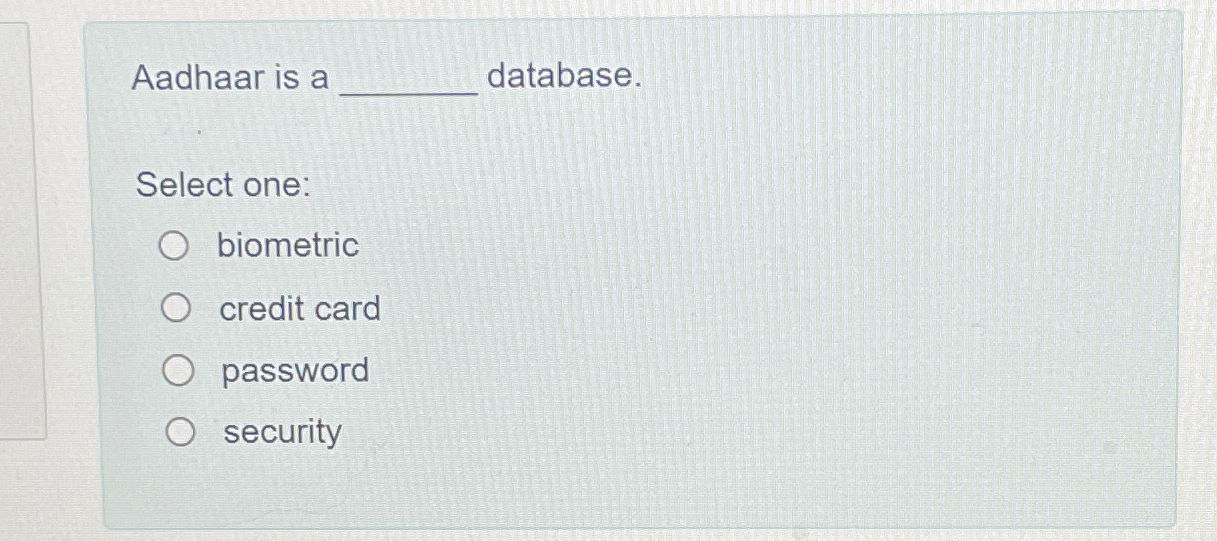Click the blank underline in the question
The height and width of the screenshot is (541, 1217).
[409, 92]
